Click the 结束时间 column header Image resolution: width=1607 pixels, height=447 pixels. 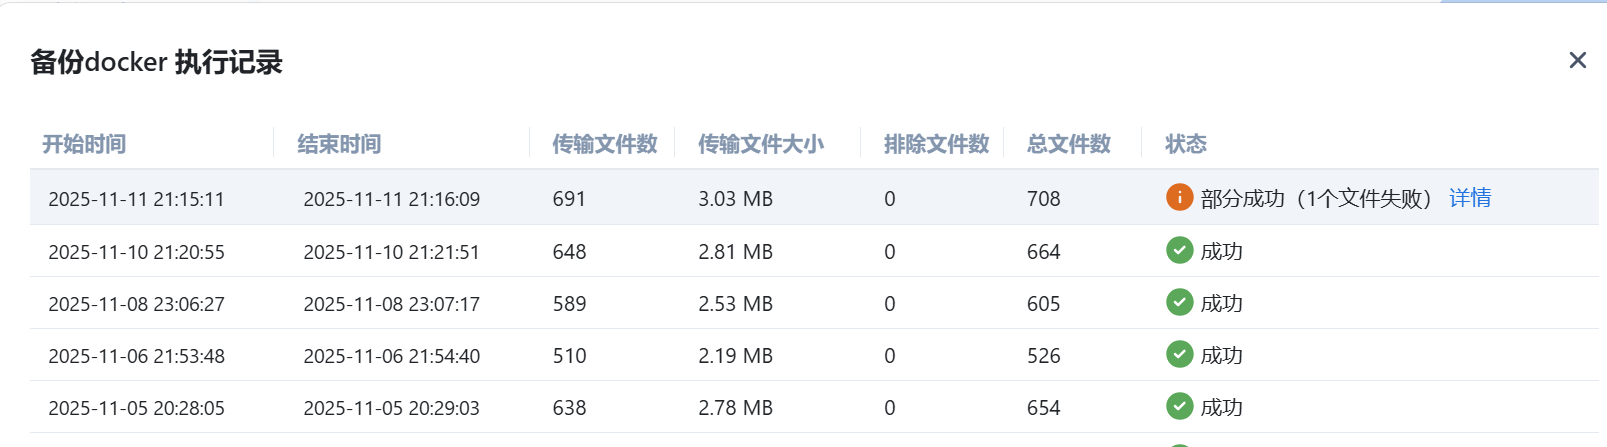pos(339,144)
